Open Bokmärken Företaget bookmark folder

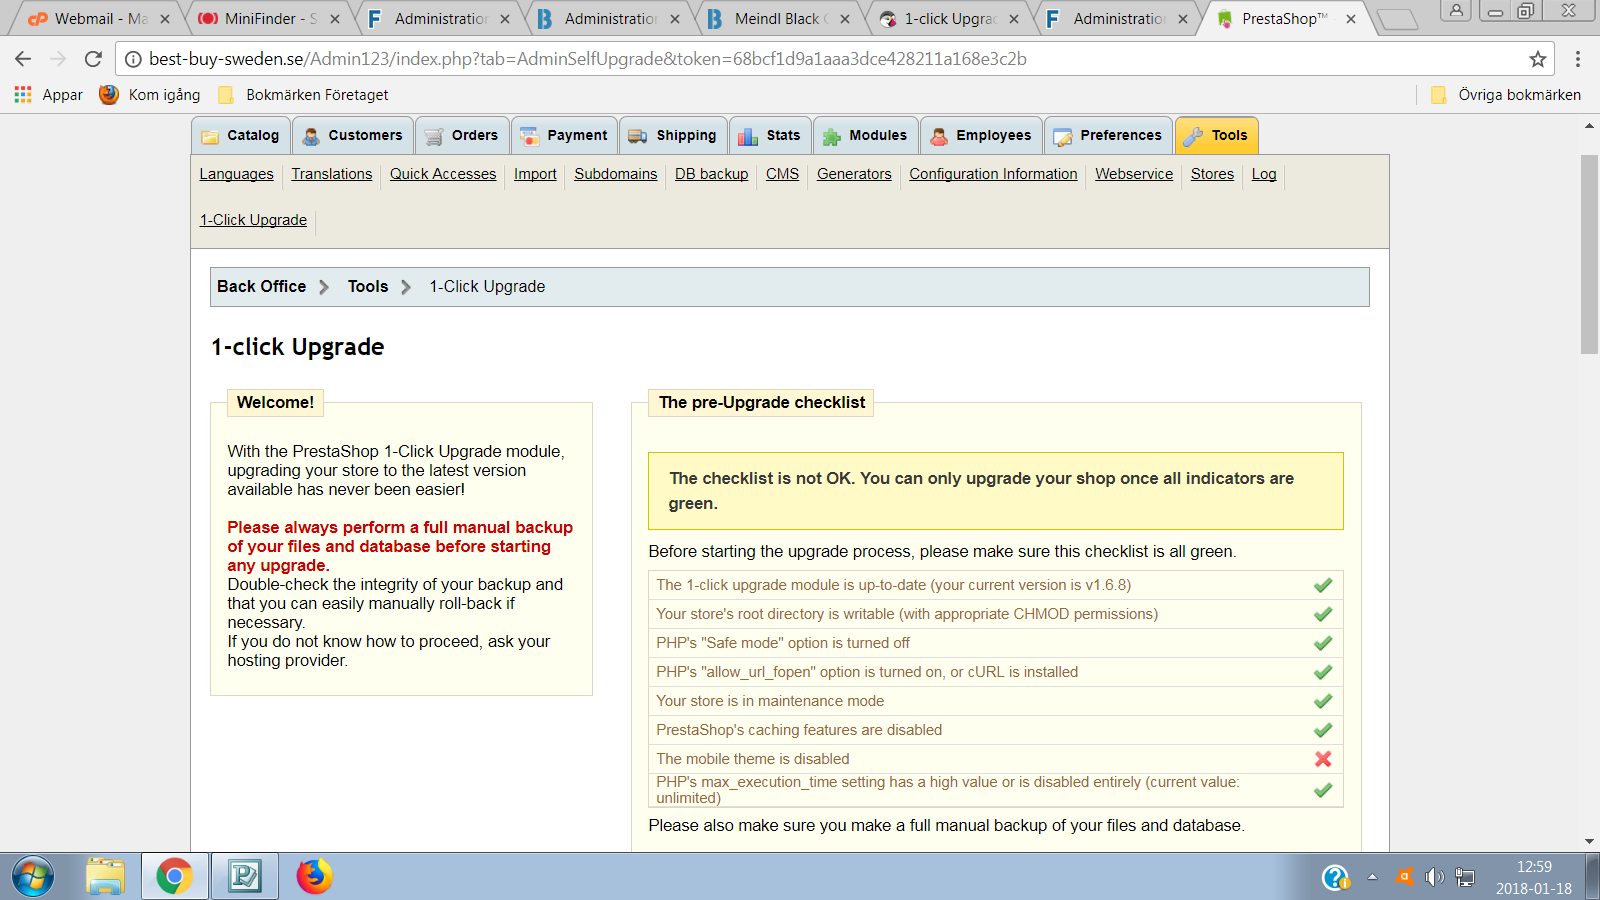pyautogui.click(x=303, y=95)
